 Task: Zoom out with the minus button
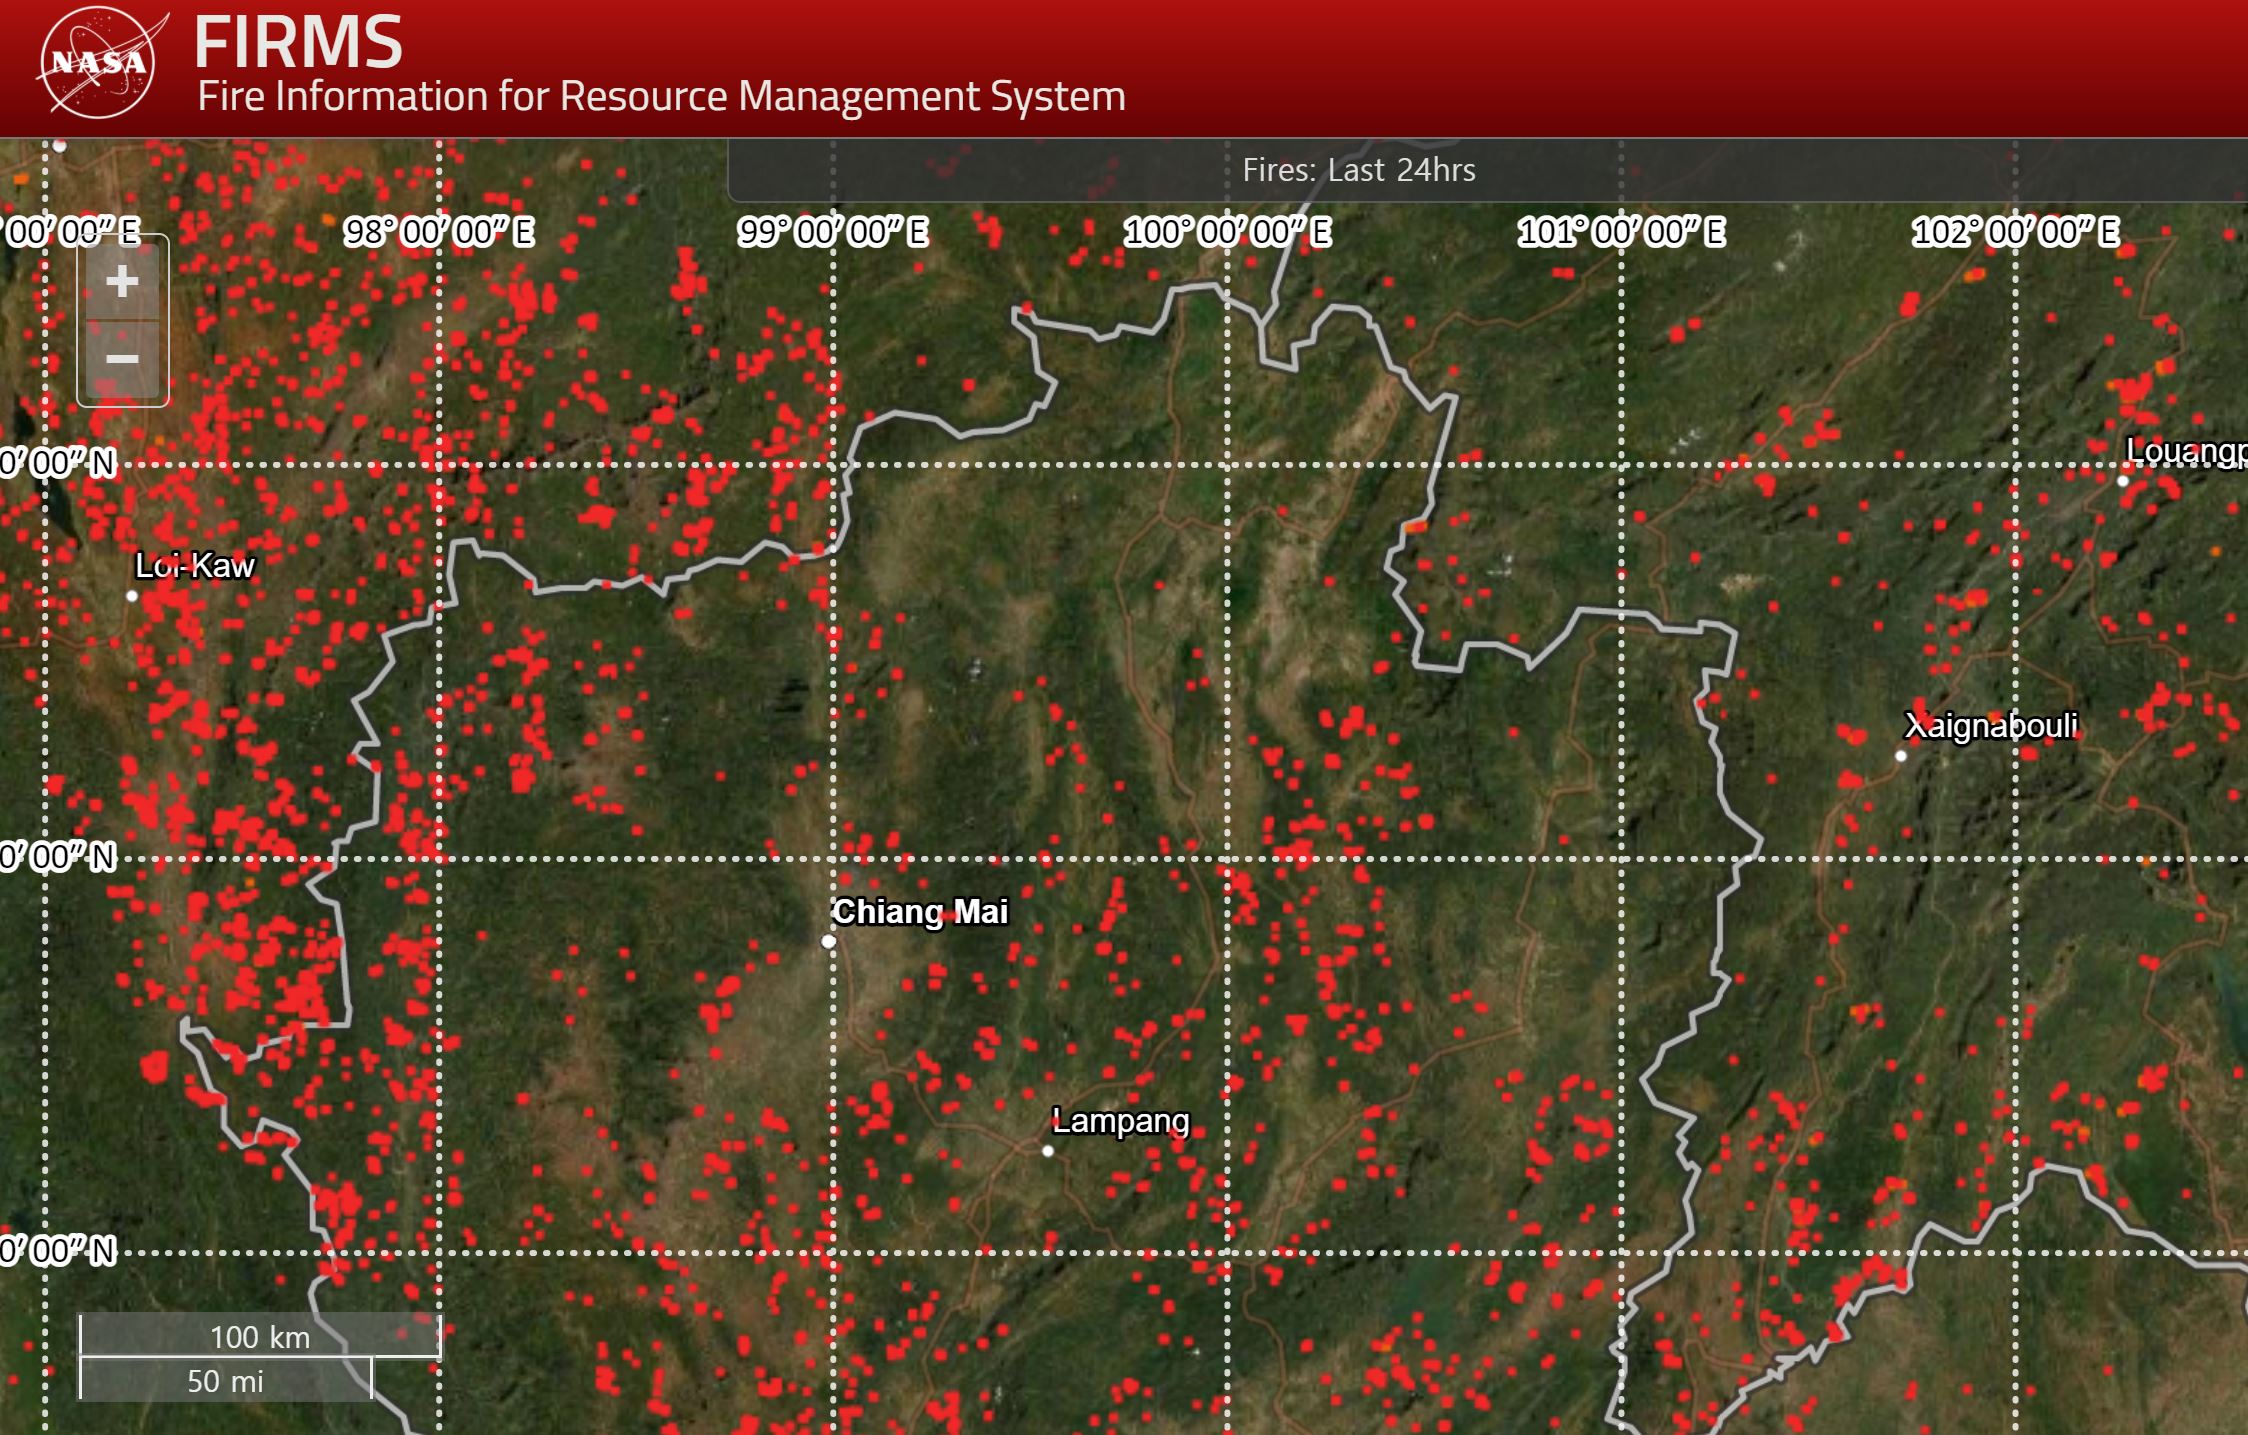click(x=122, y=360)
